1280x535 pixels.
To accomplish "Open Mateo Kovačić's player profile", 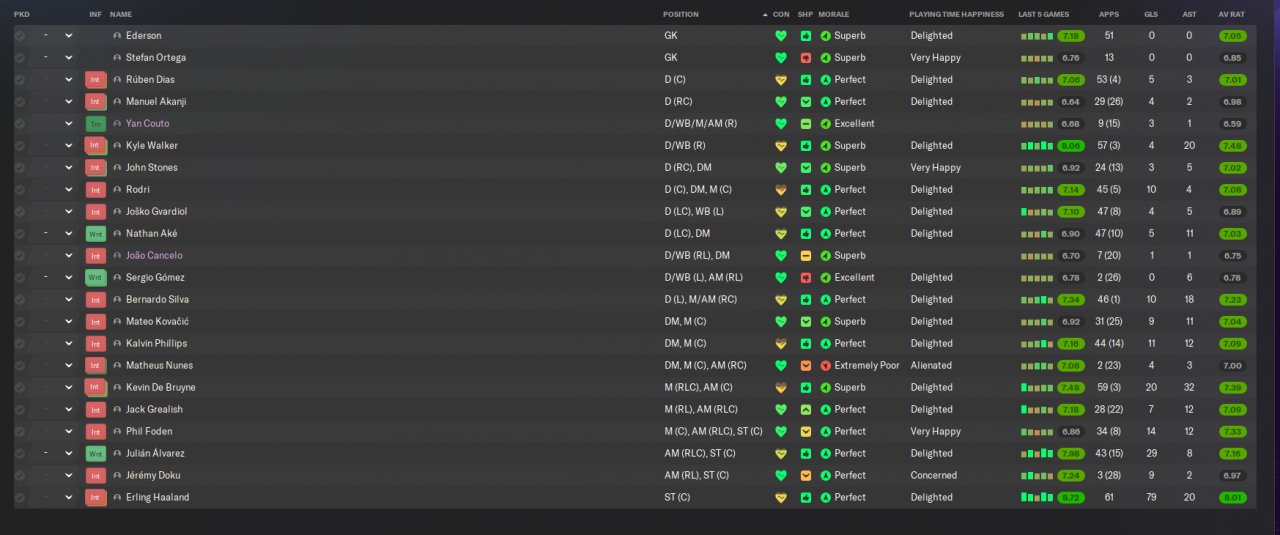I will (157, 322).
